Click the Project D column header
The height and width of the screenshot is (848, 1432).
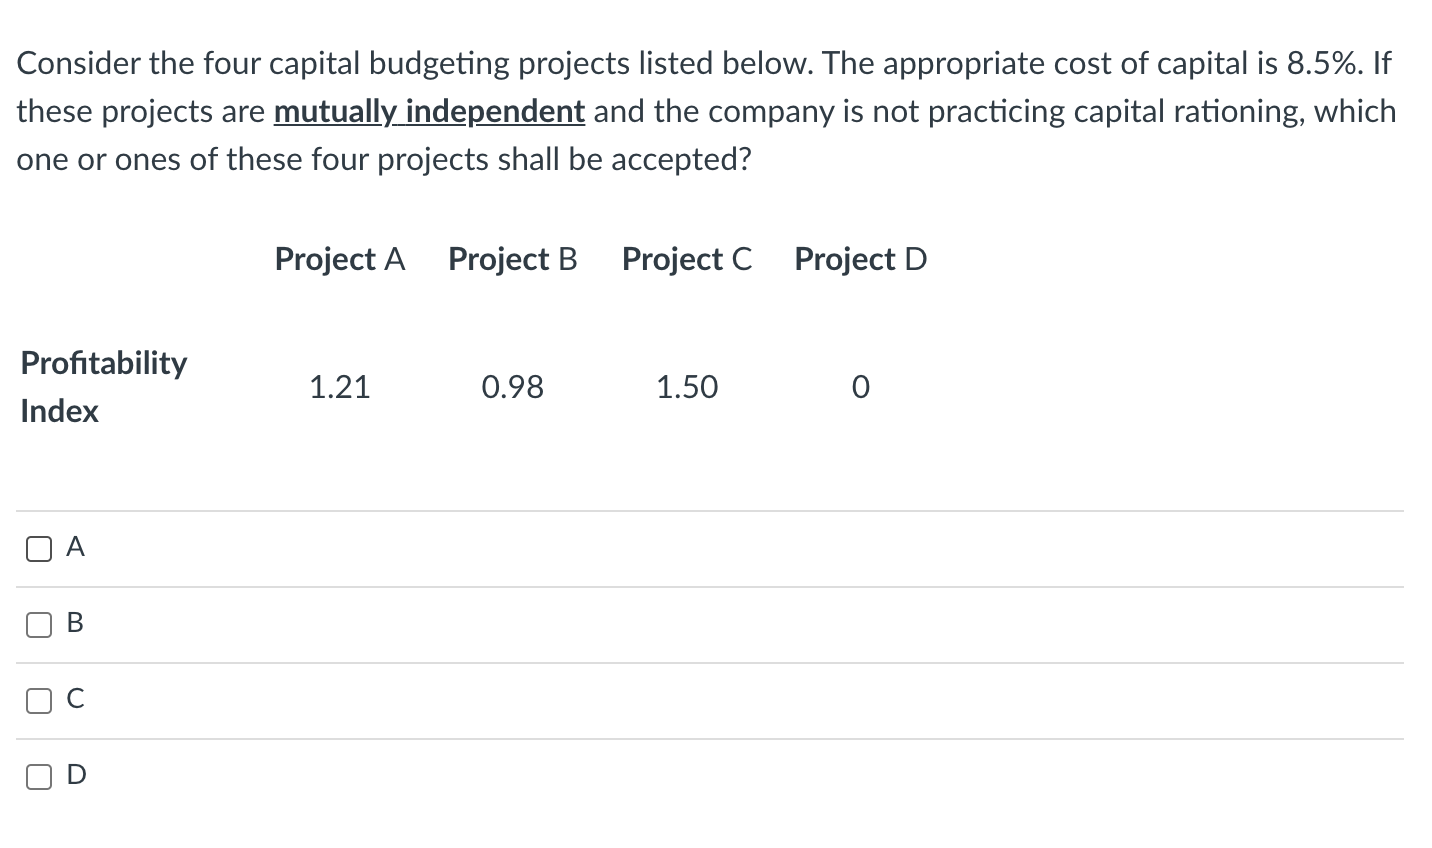pyautogui.click(x=860, y=259)
